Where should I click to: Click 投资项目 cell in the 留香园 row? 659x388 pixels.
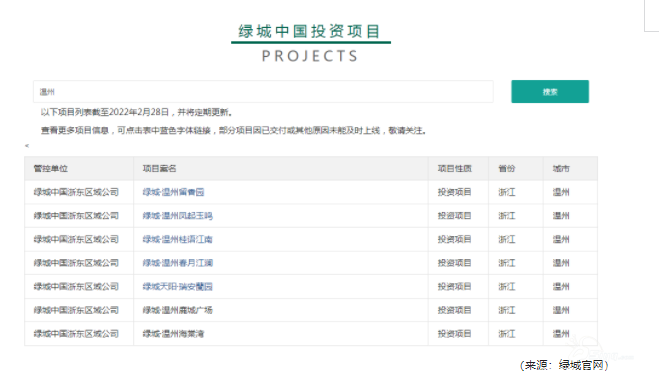pos(454,192)
